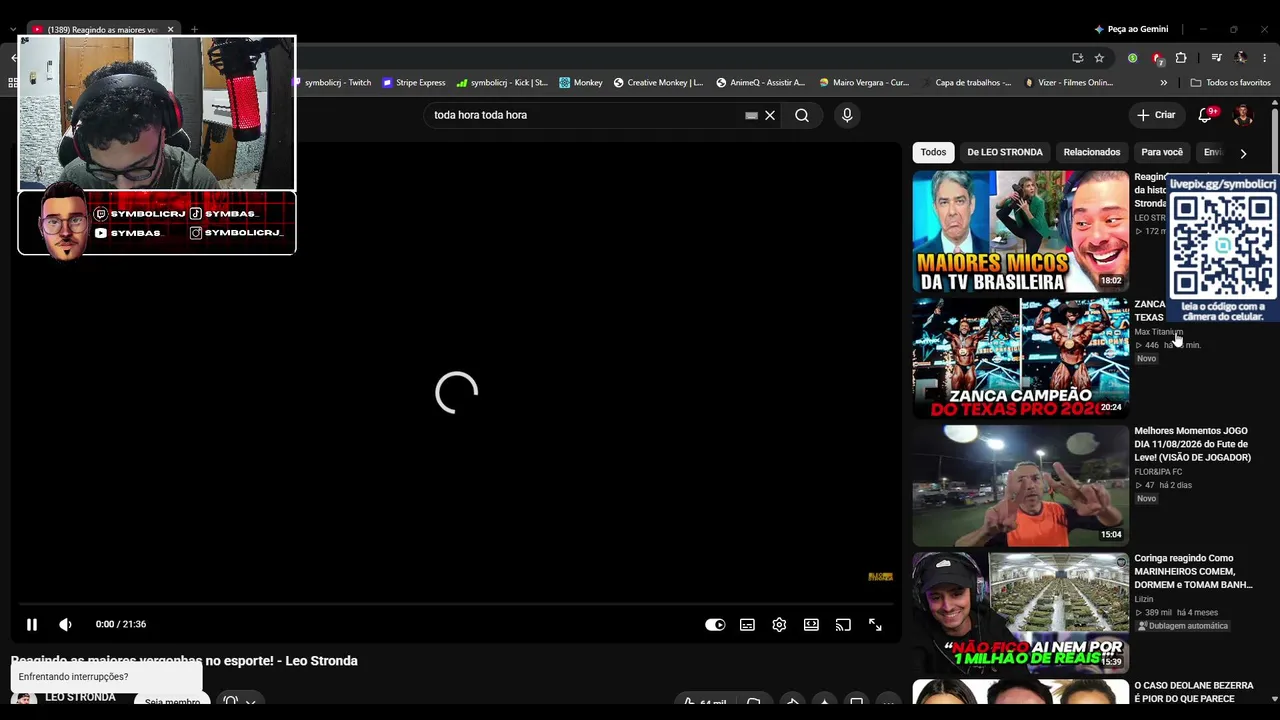The image size is (1280, 720).
Task: Open the Mairo Vergara bookmark
Action: pyautogui.click(x=864, y=83)
